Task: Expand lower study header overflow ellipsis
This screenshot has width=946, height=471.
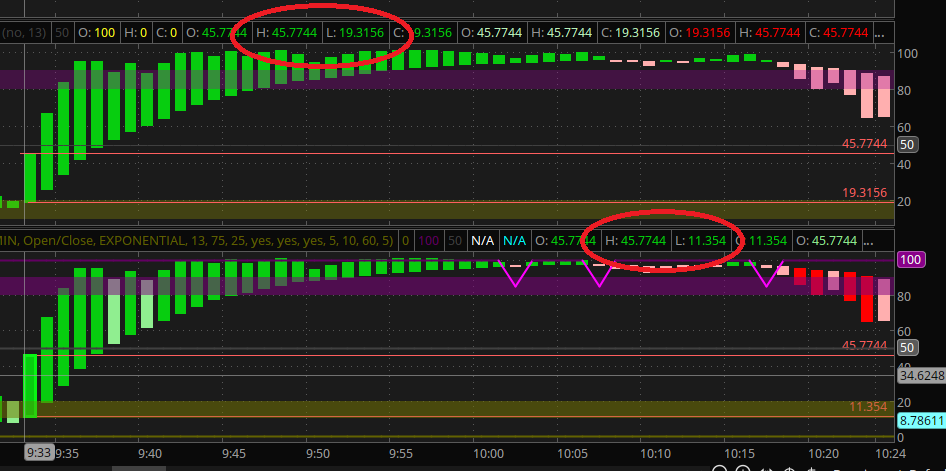Action: tap(870, 240)
